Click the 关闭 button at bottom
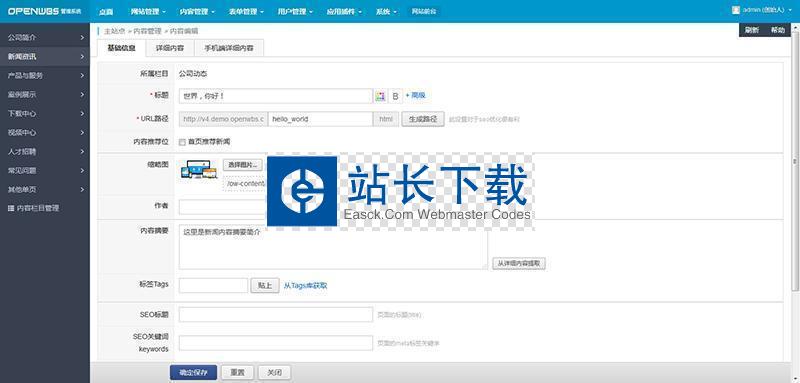The height and width of the screenshot is (383, 800). tap(274, 373)
